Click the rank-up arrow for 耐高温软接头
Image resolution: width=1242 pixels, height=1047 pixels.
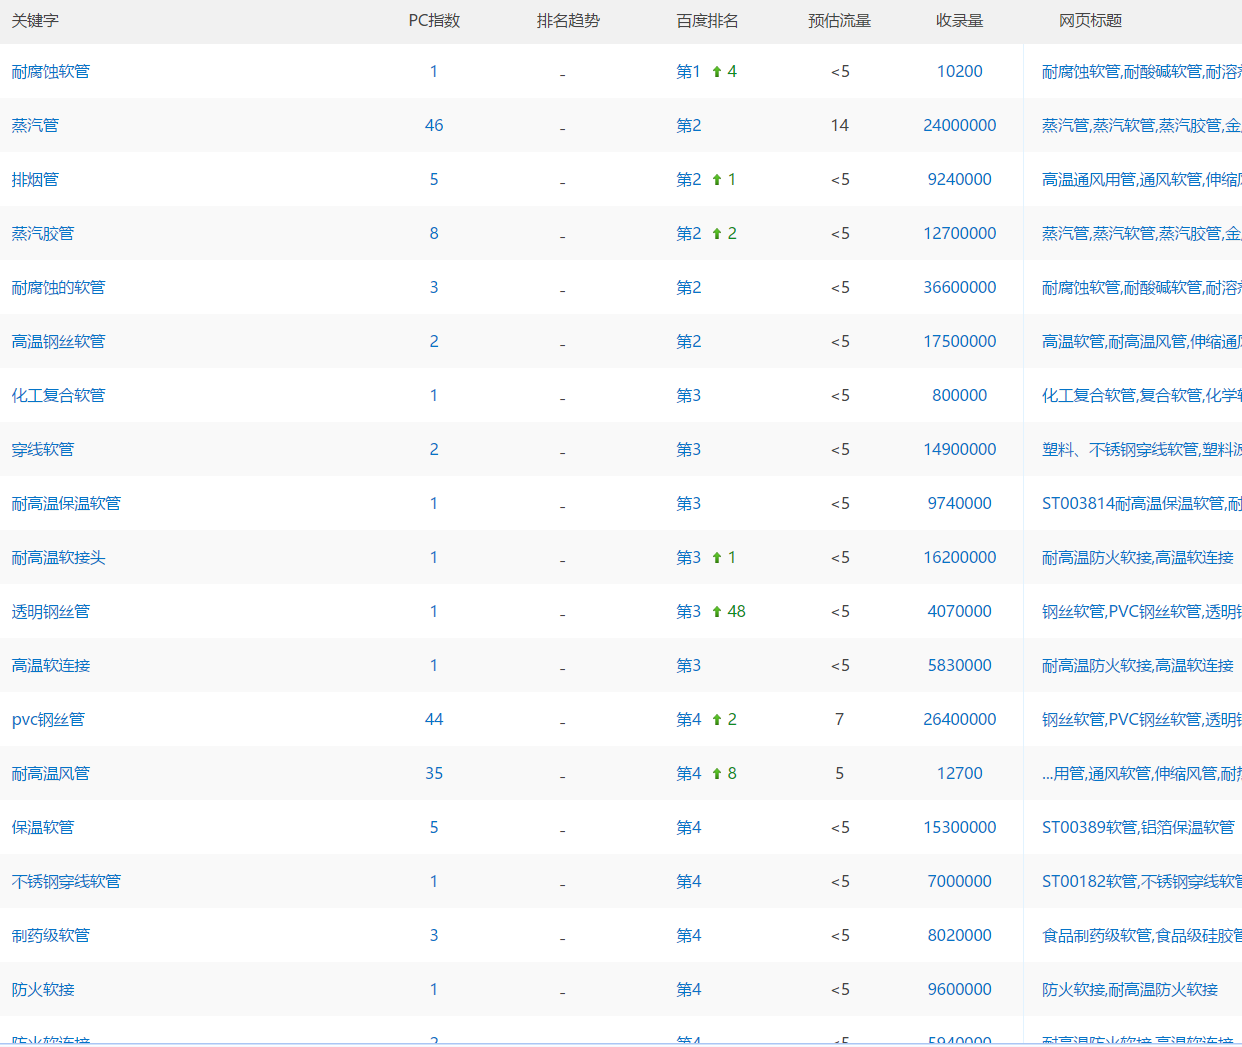click(x=716, y=558)
